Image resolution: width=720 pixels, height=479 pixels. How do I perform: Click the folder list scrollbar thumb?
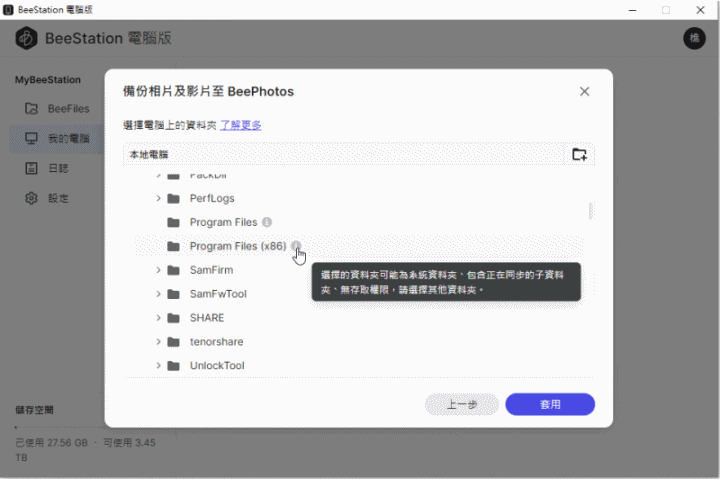[x=591, y=211]
